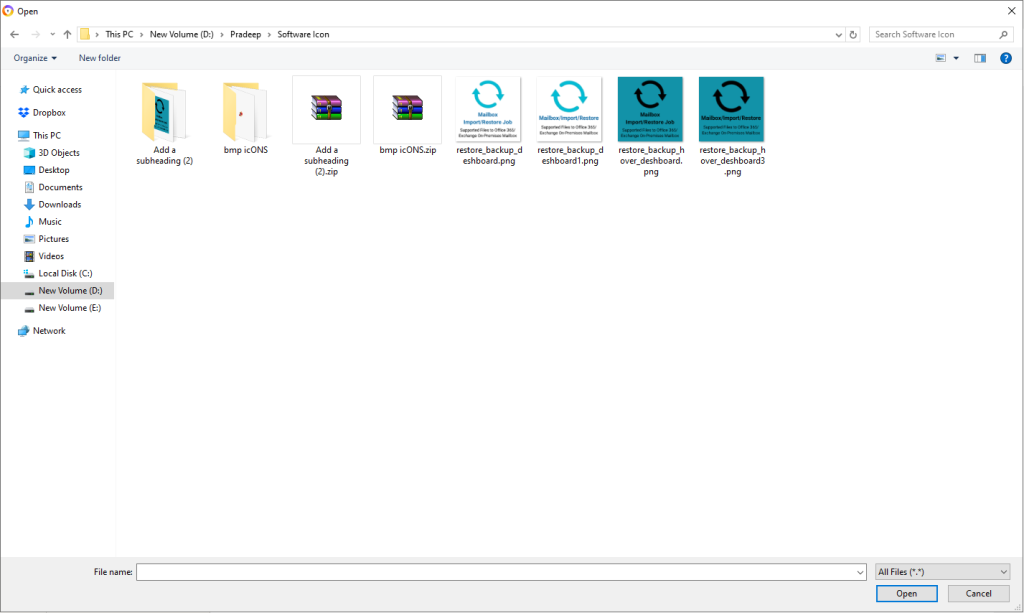The image size is (1024, 613).
Task: Open the All Files (*.*) type filter
Action: click(x=942, y=572)
